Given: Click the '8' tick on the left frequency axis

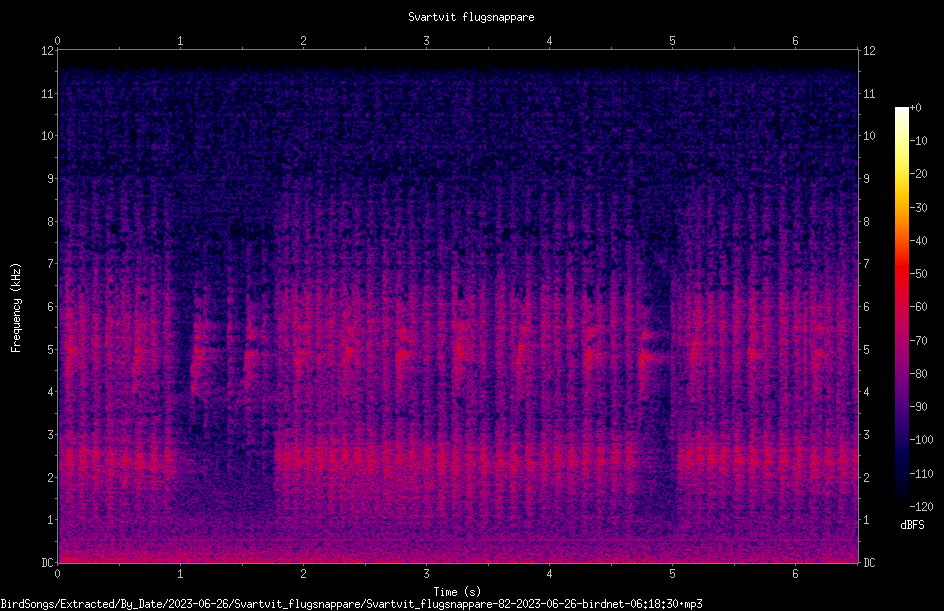Looking at the screenshot, I should pyautogui.click(x=51, y=222).
